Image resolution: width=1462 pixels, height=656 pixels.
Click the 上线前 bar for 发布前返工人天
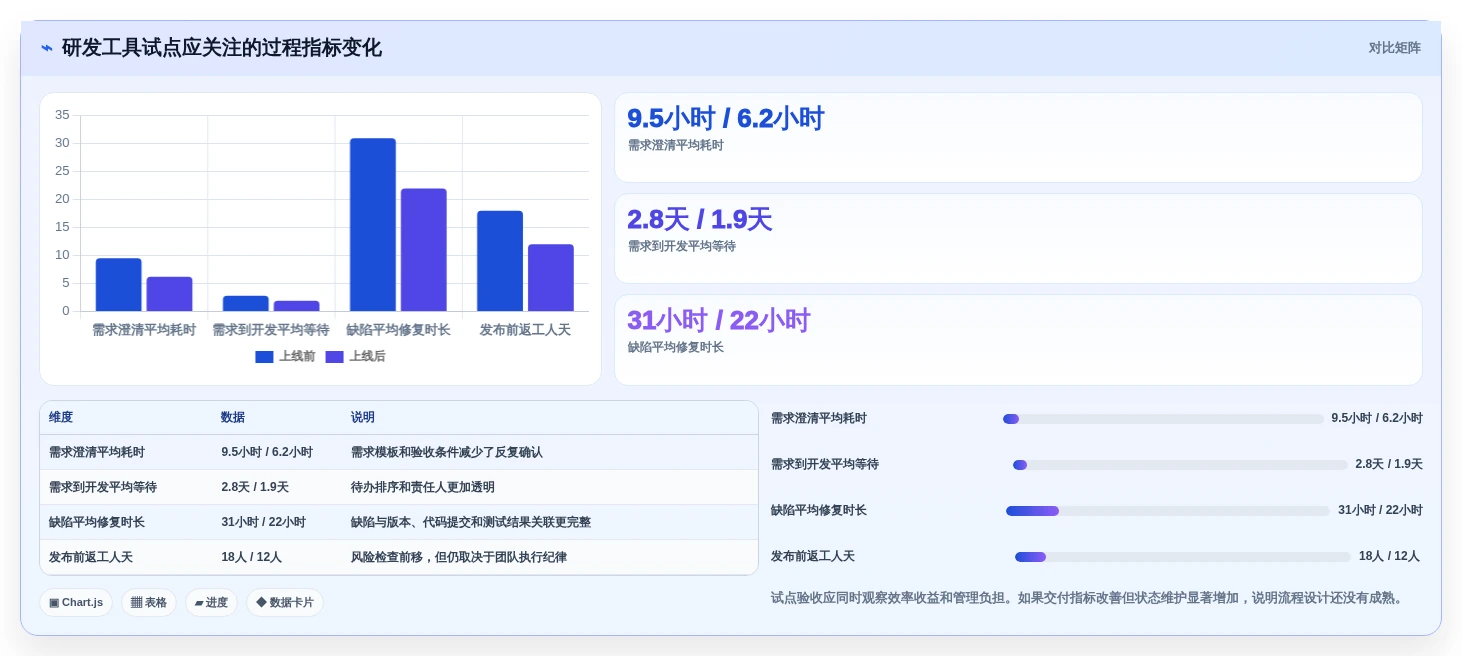[500, 261]
